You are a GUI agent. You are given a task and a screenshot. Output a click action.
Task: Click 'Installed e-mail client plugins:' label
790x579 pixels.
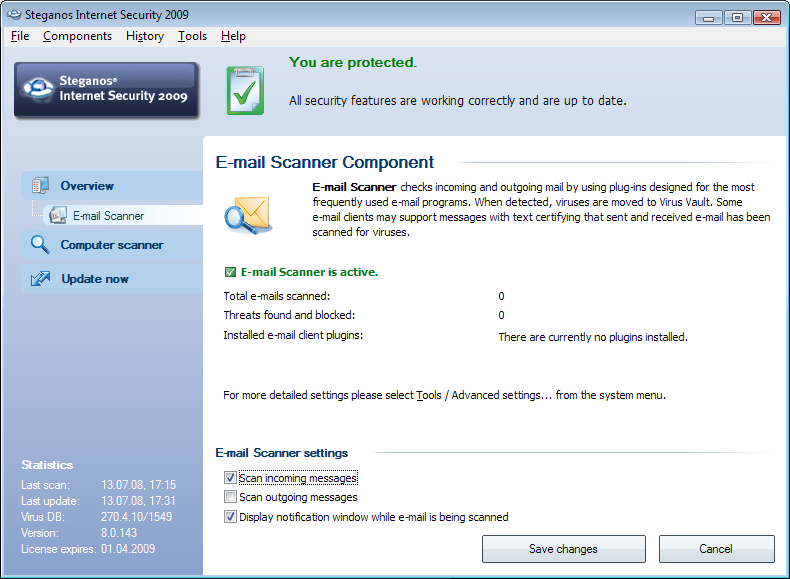[293, 335]
